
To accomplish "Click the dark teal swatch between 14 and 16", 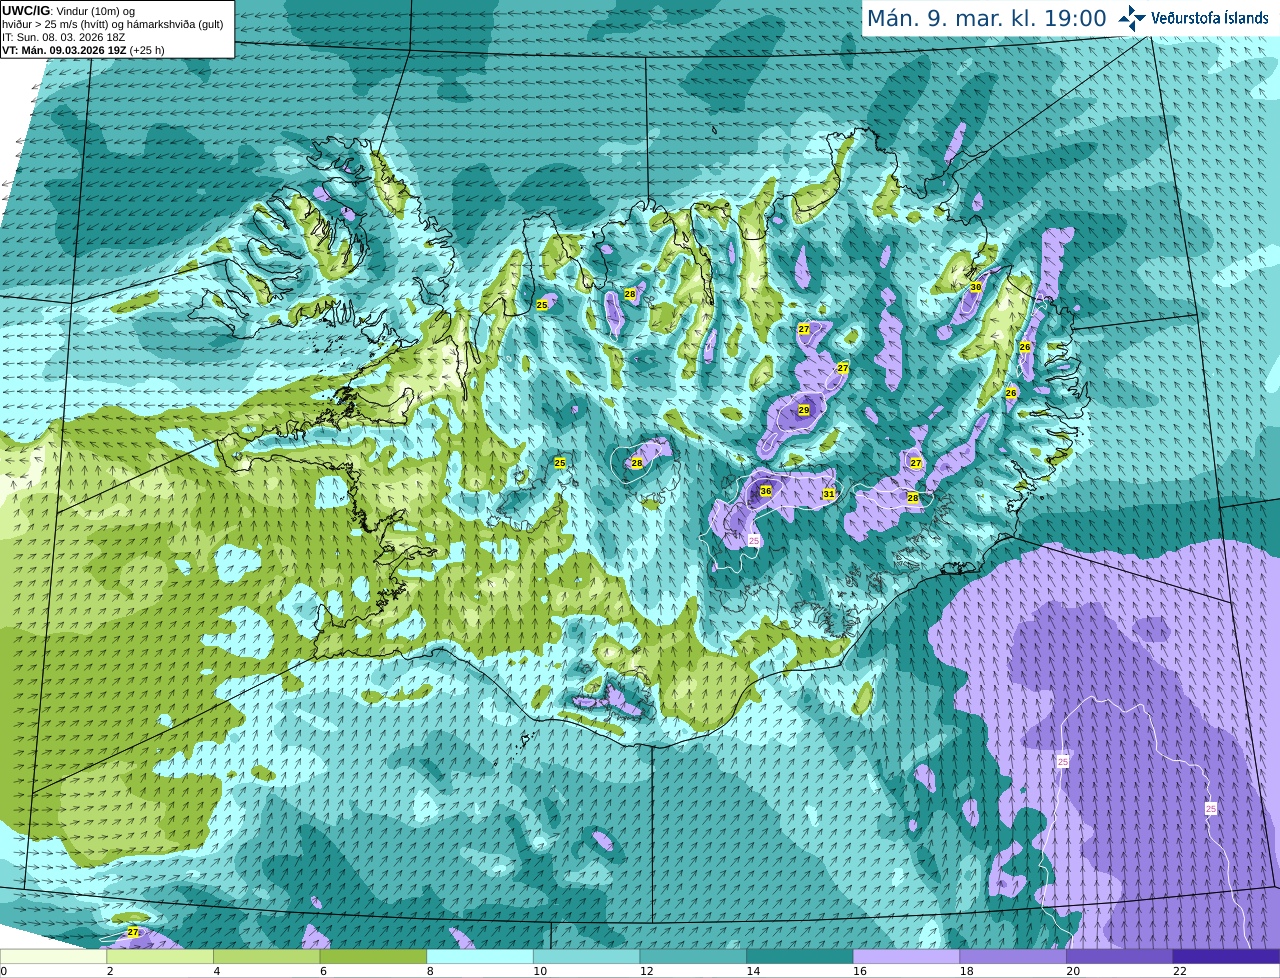I will (800, 957).
